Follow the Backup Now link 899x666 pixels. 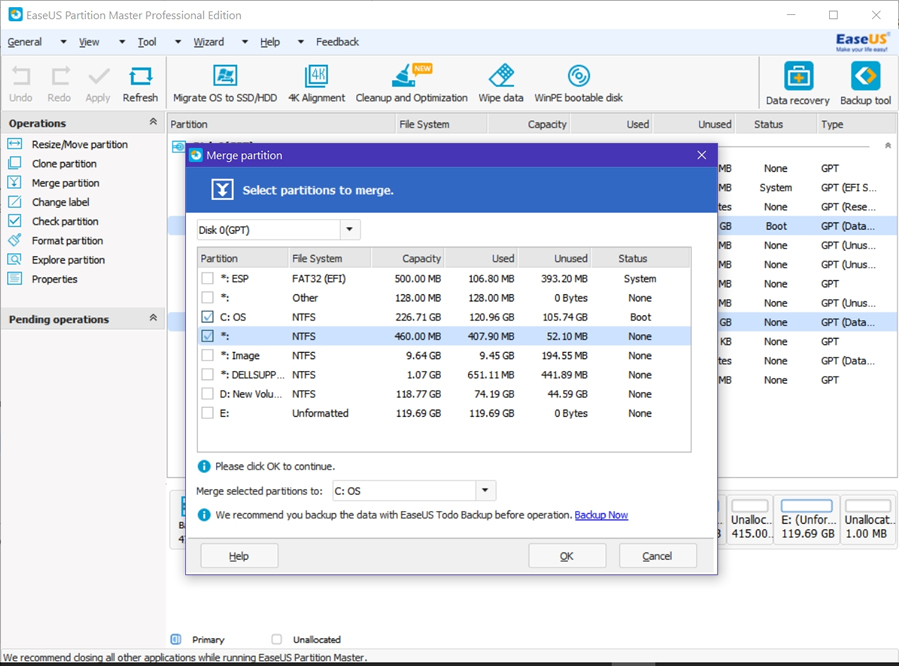coord(601,515)
